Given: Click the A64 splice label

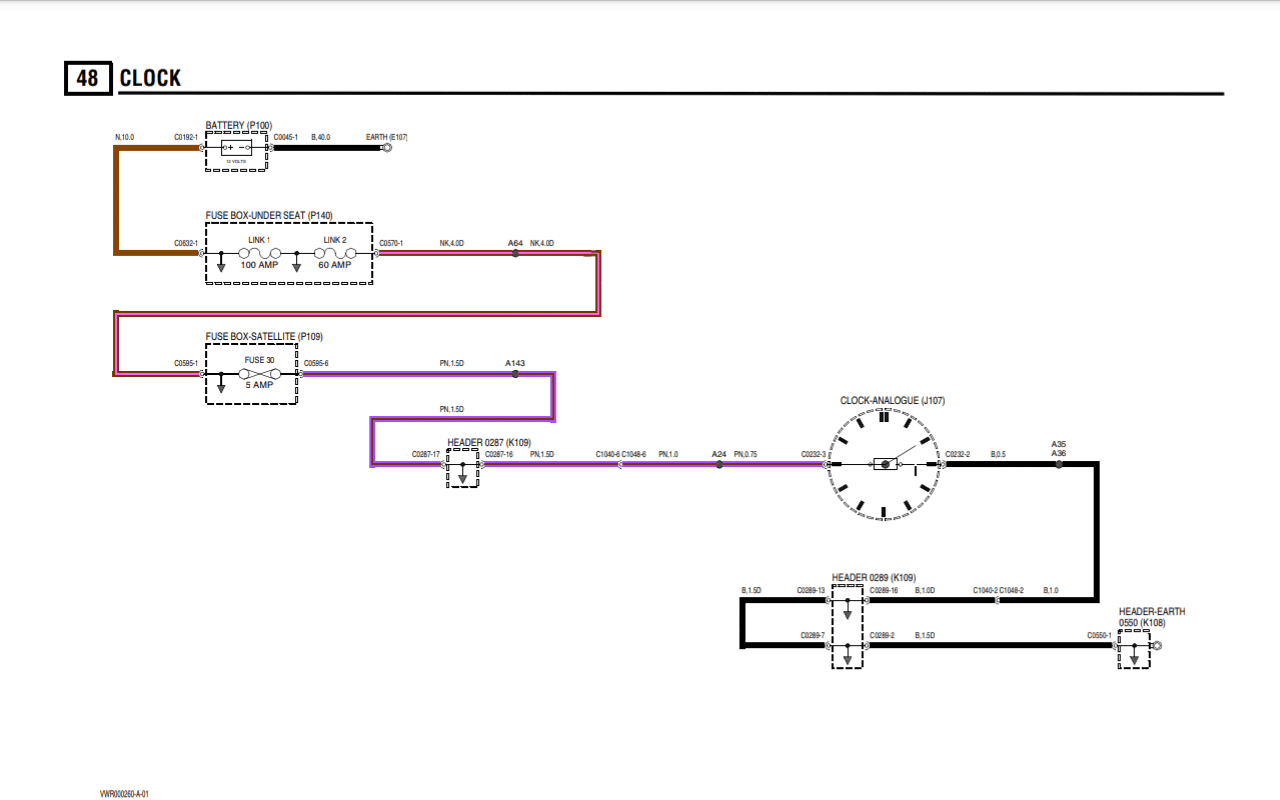Looking at the screenshot, I should 515,243.
